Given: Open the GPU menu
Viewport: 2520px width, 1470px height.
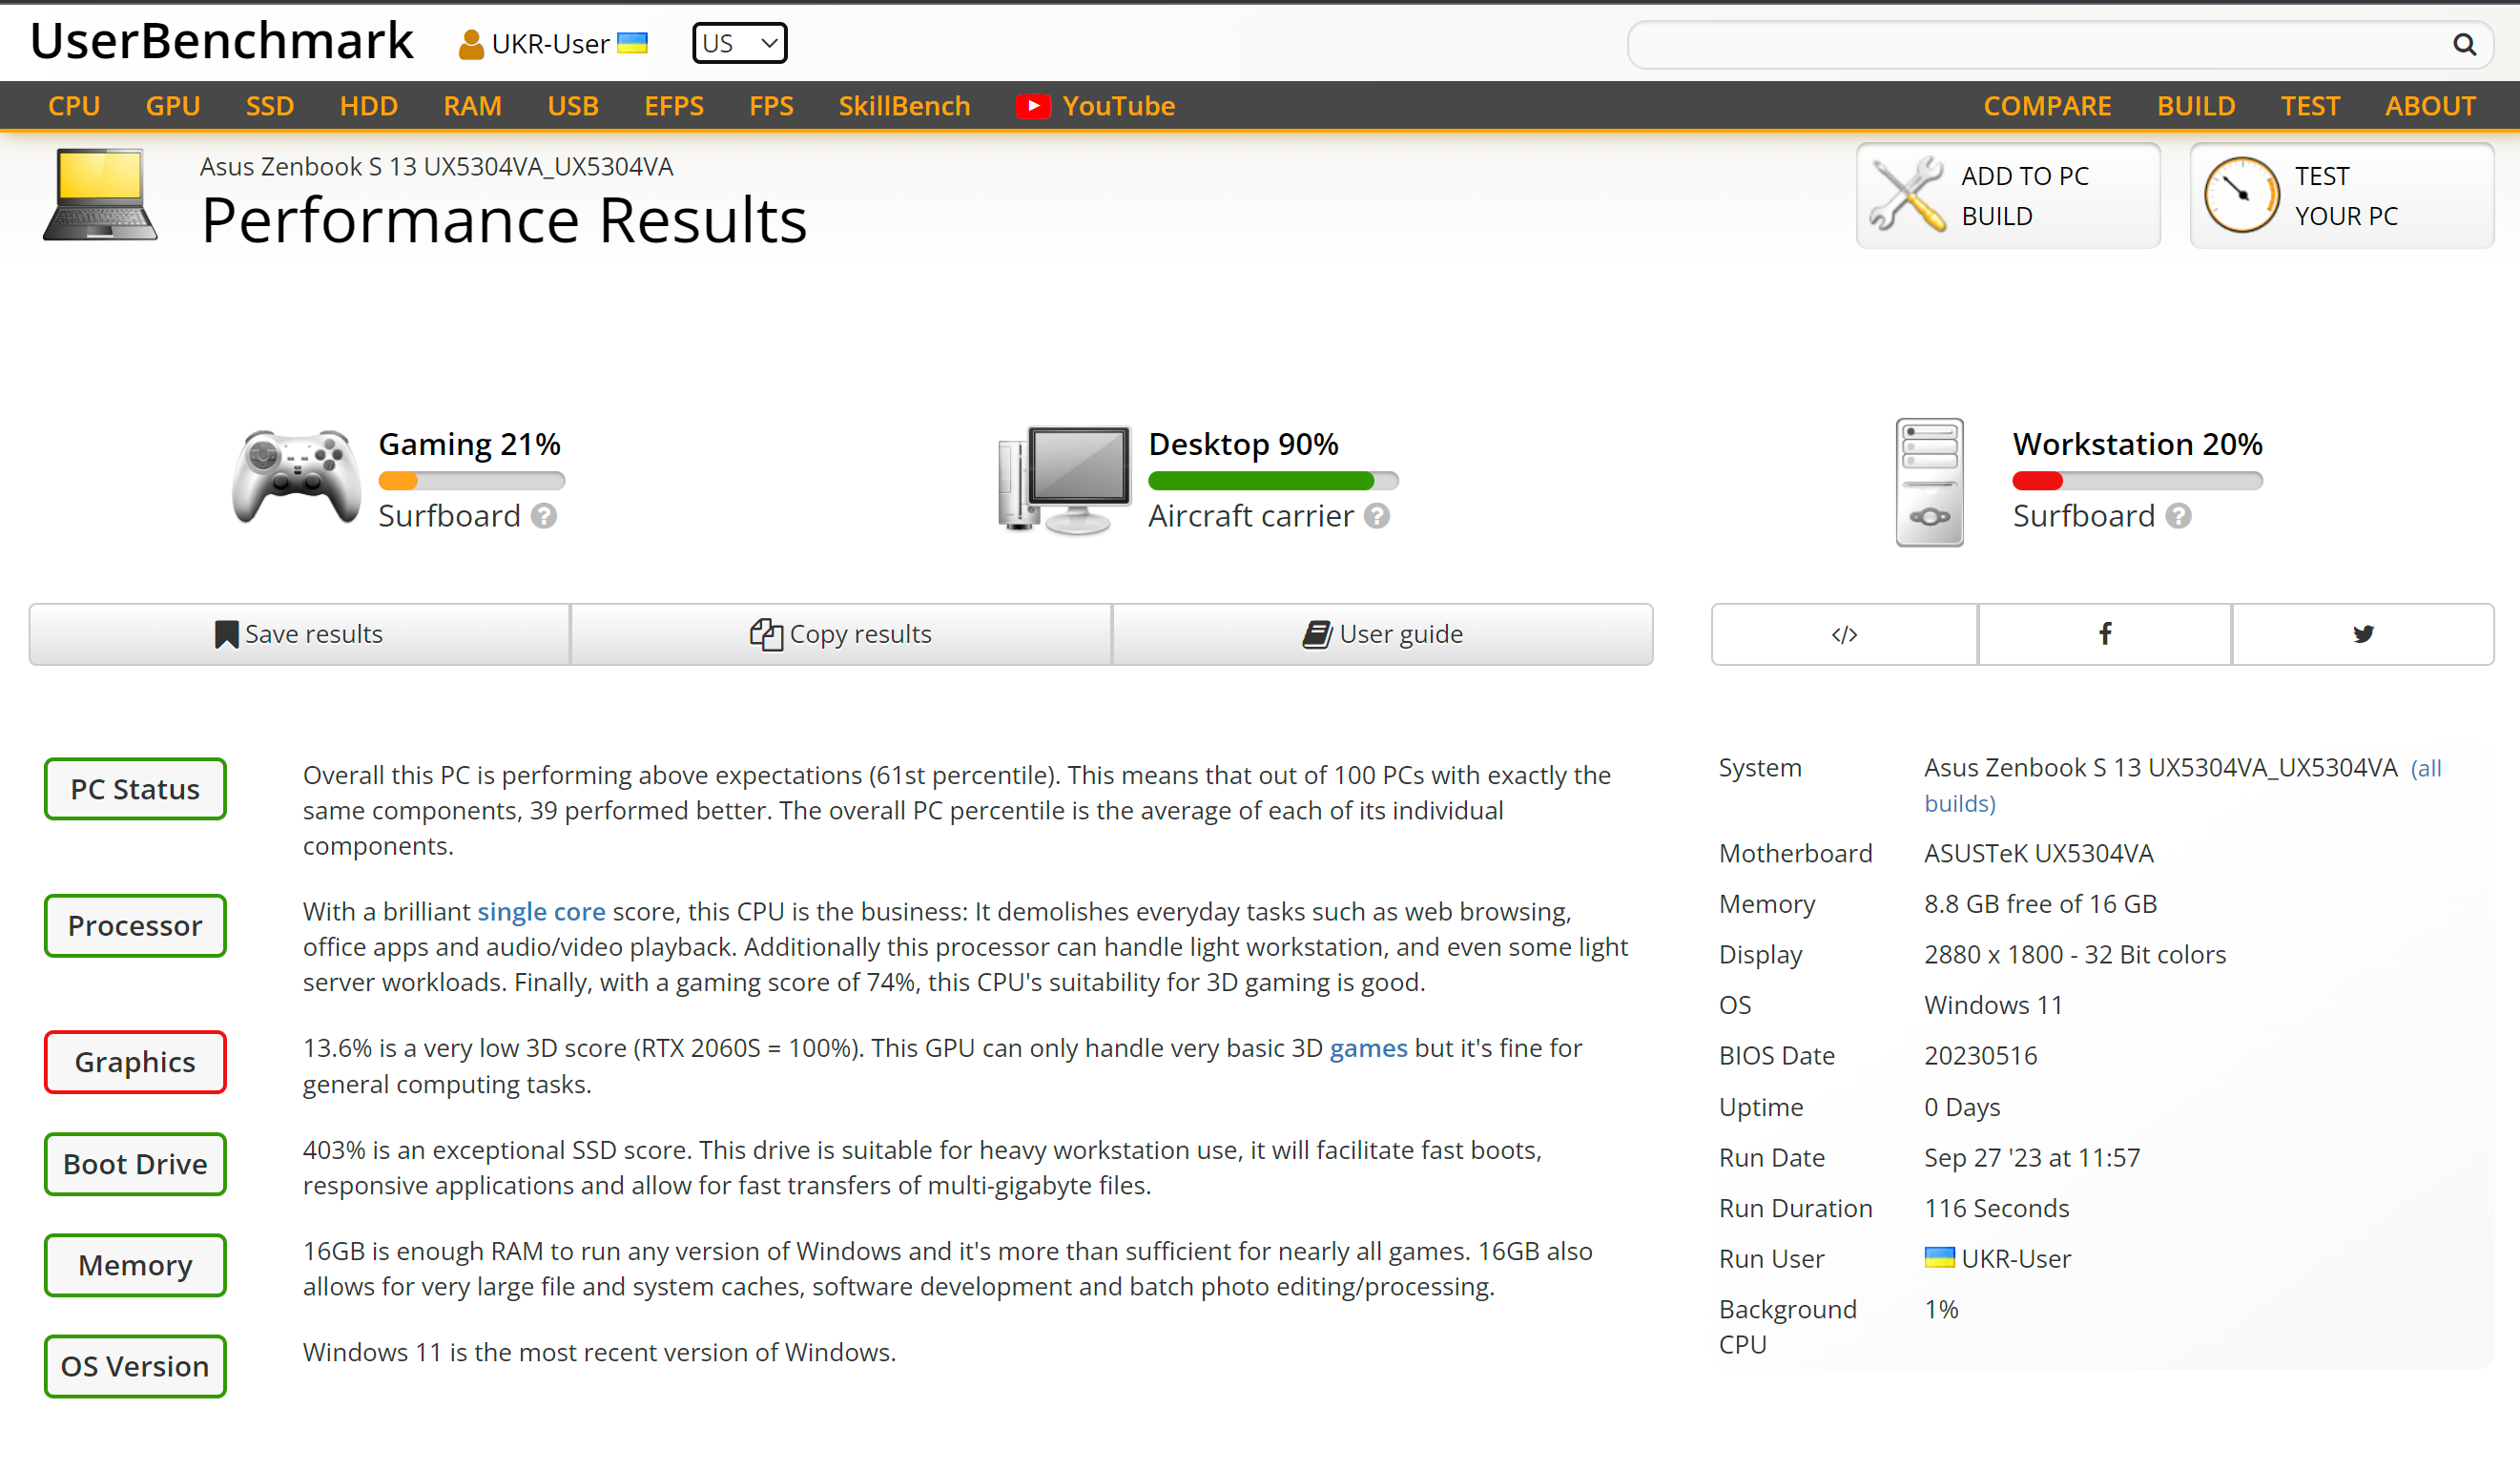Looking at the screenshot, I should (173, 106).
